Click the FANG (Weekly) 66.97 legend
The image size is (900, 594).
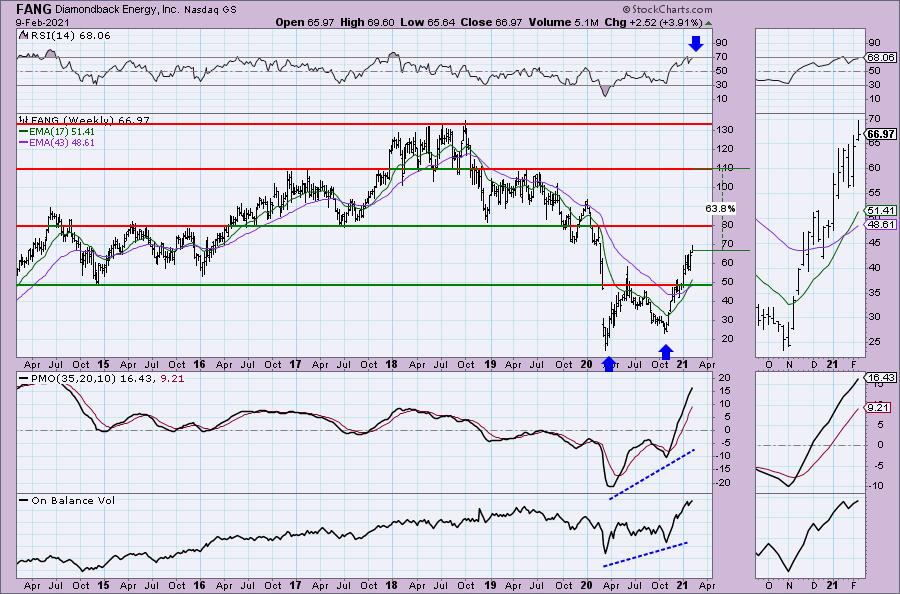(x=84, y=120)
